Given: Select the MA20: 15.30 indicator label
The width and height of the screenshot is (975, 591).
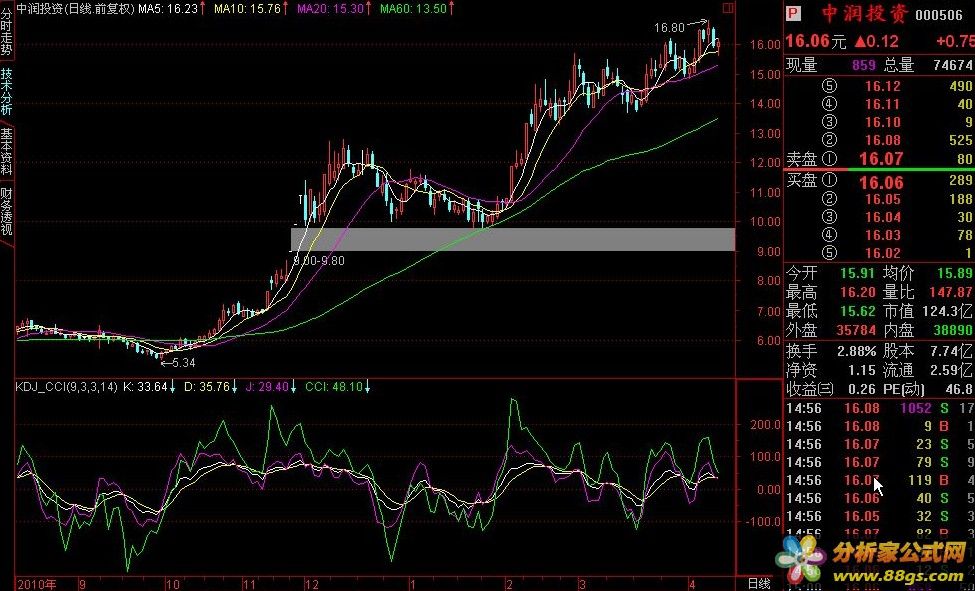Looking at the screenshot, I should pos(334,9).
